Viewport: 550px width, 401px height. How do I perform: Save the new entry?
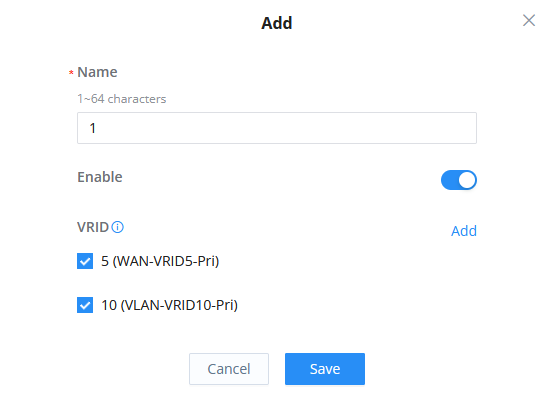click(325, 369)
